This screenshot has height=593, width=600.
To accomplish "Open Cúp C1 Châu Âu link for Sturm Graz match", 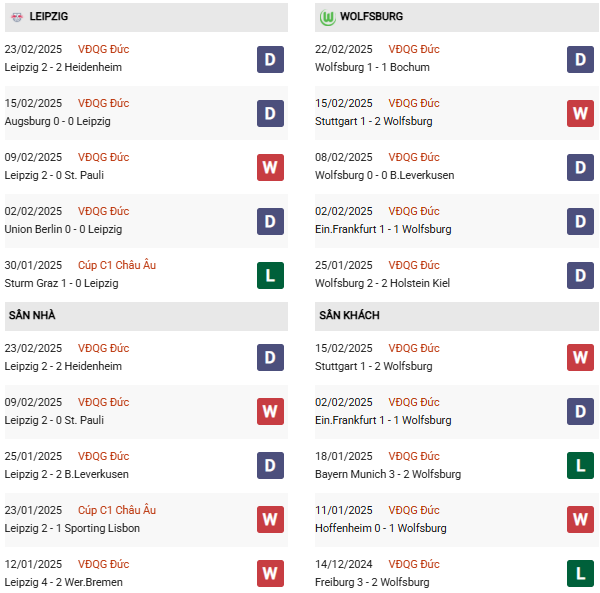I will click(117, 265).
